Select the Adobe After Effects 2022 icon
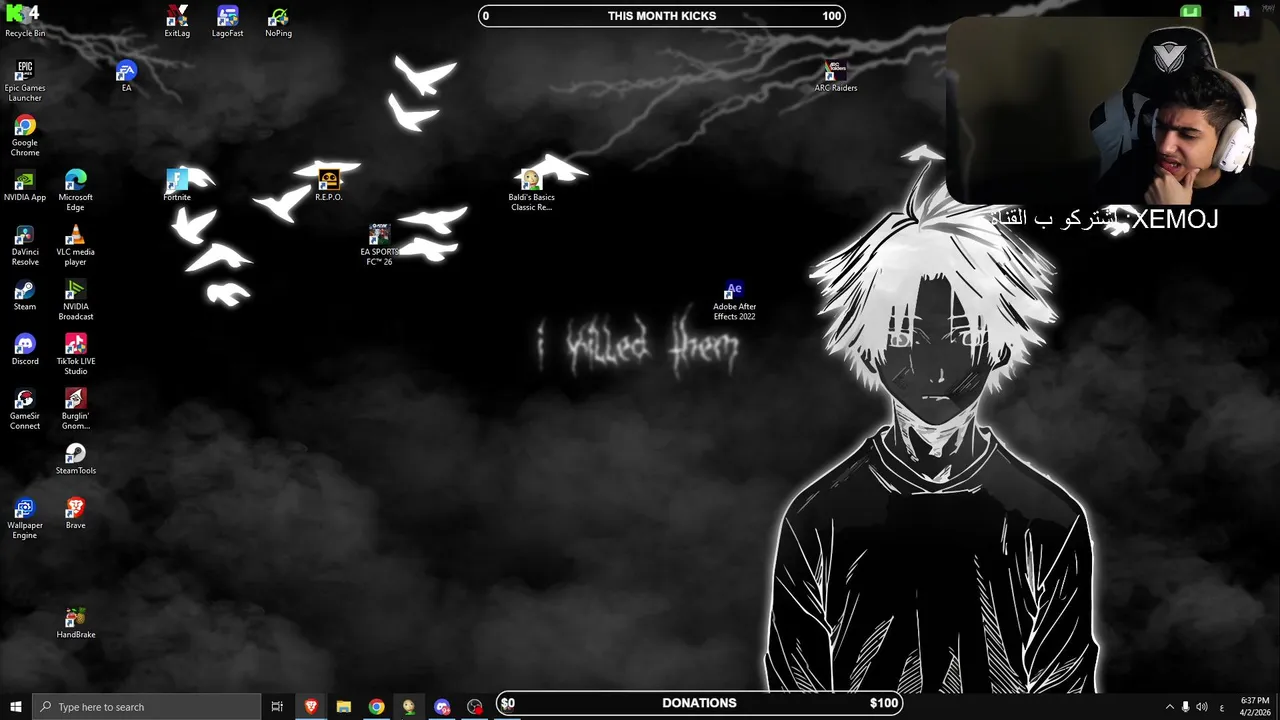1280x720 pixels. pos(734,300)
